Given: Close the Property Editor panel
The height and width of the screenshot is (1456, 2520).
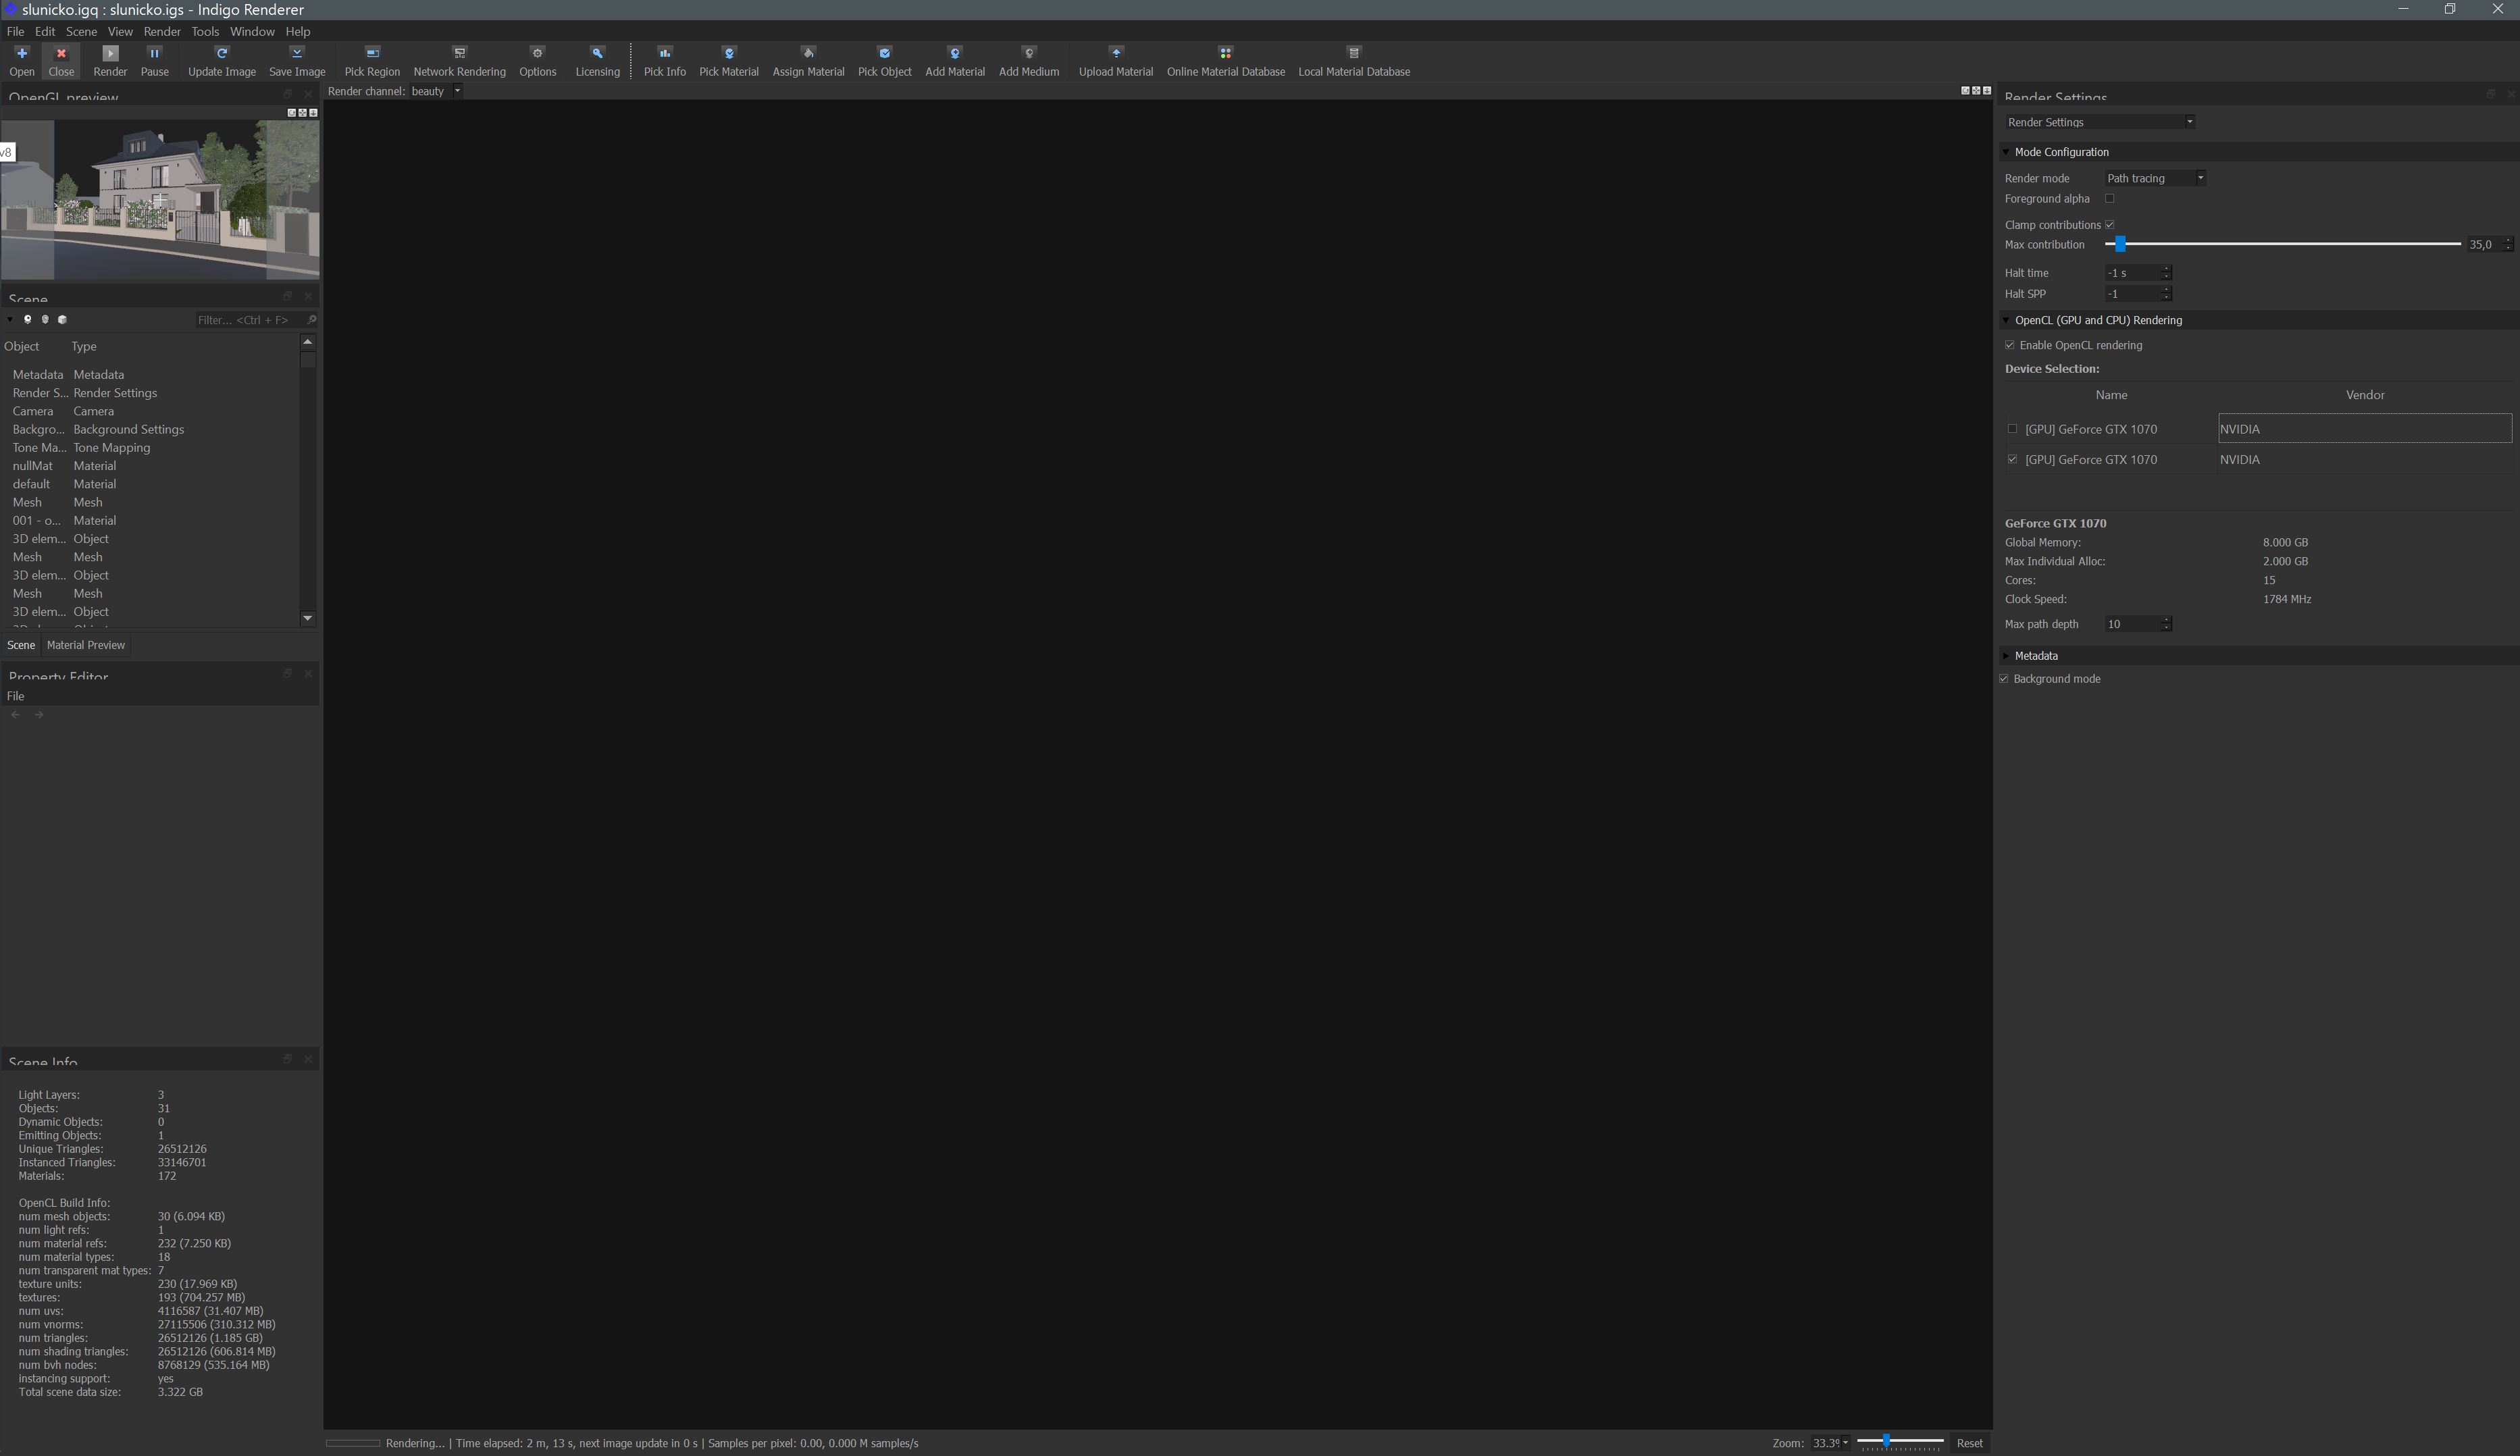Looking at the screenshot, I should click(x=308, y=674).
